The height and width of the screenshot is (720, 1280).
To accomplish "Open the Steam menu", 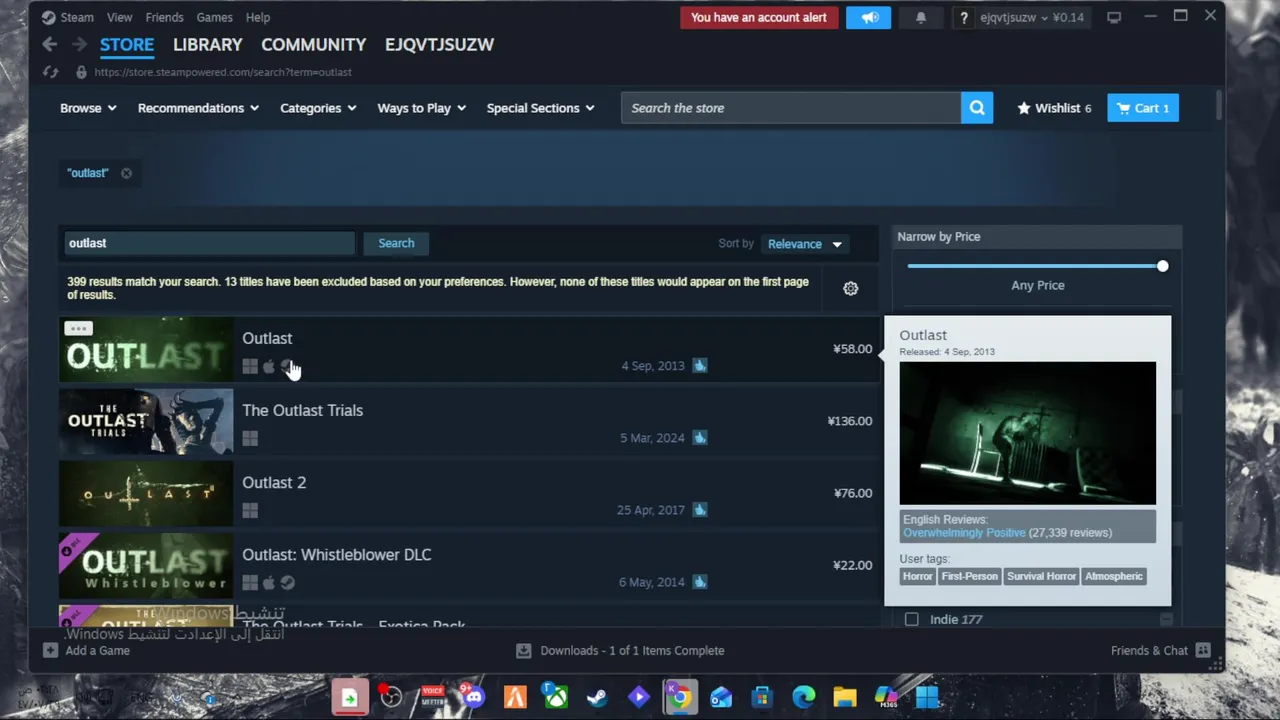I will [77, 17].
